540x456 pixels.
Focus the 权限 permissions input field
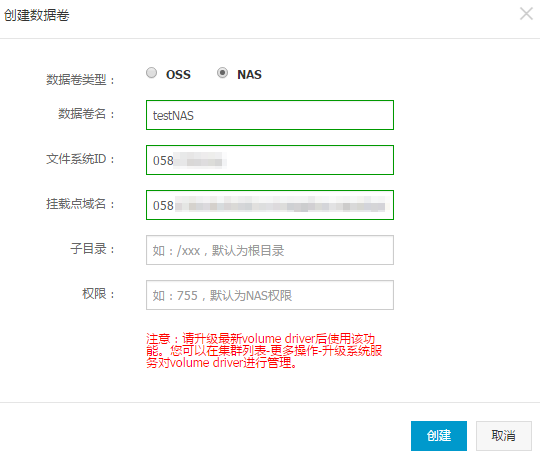point(270,295)
